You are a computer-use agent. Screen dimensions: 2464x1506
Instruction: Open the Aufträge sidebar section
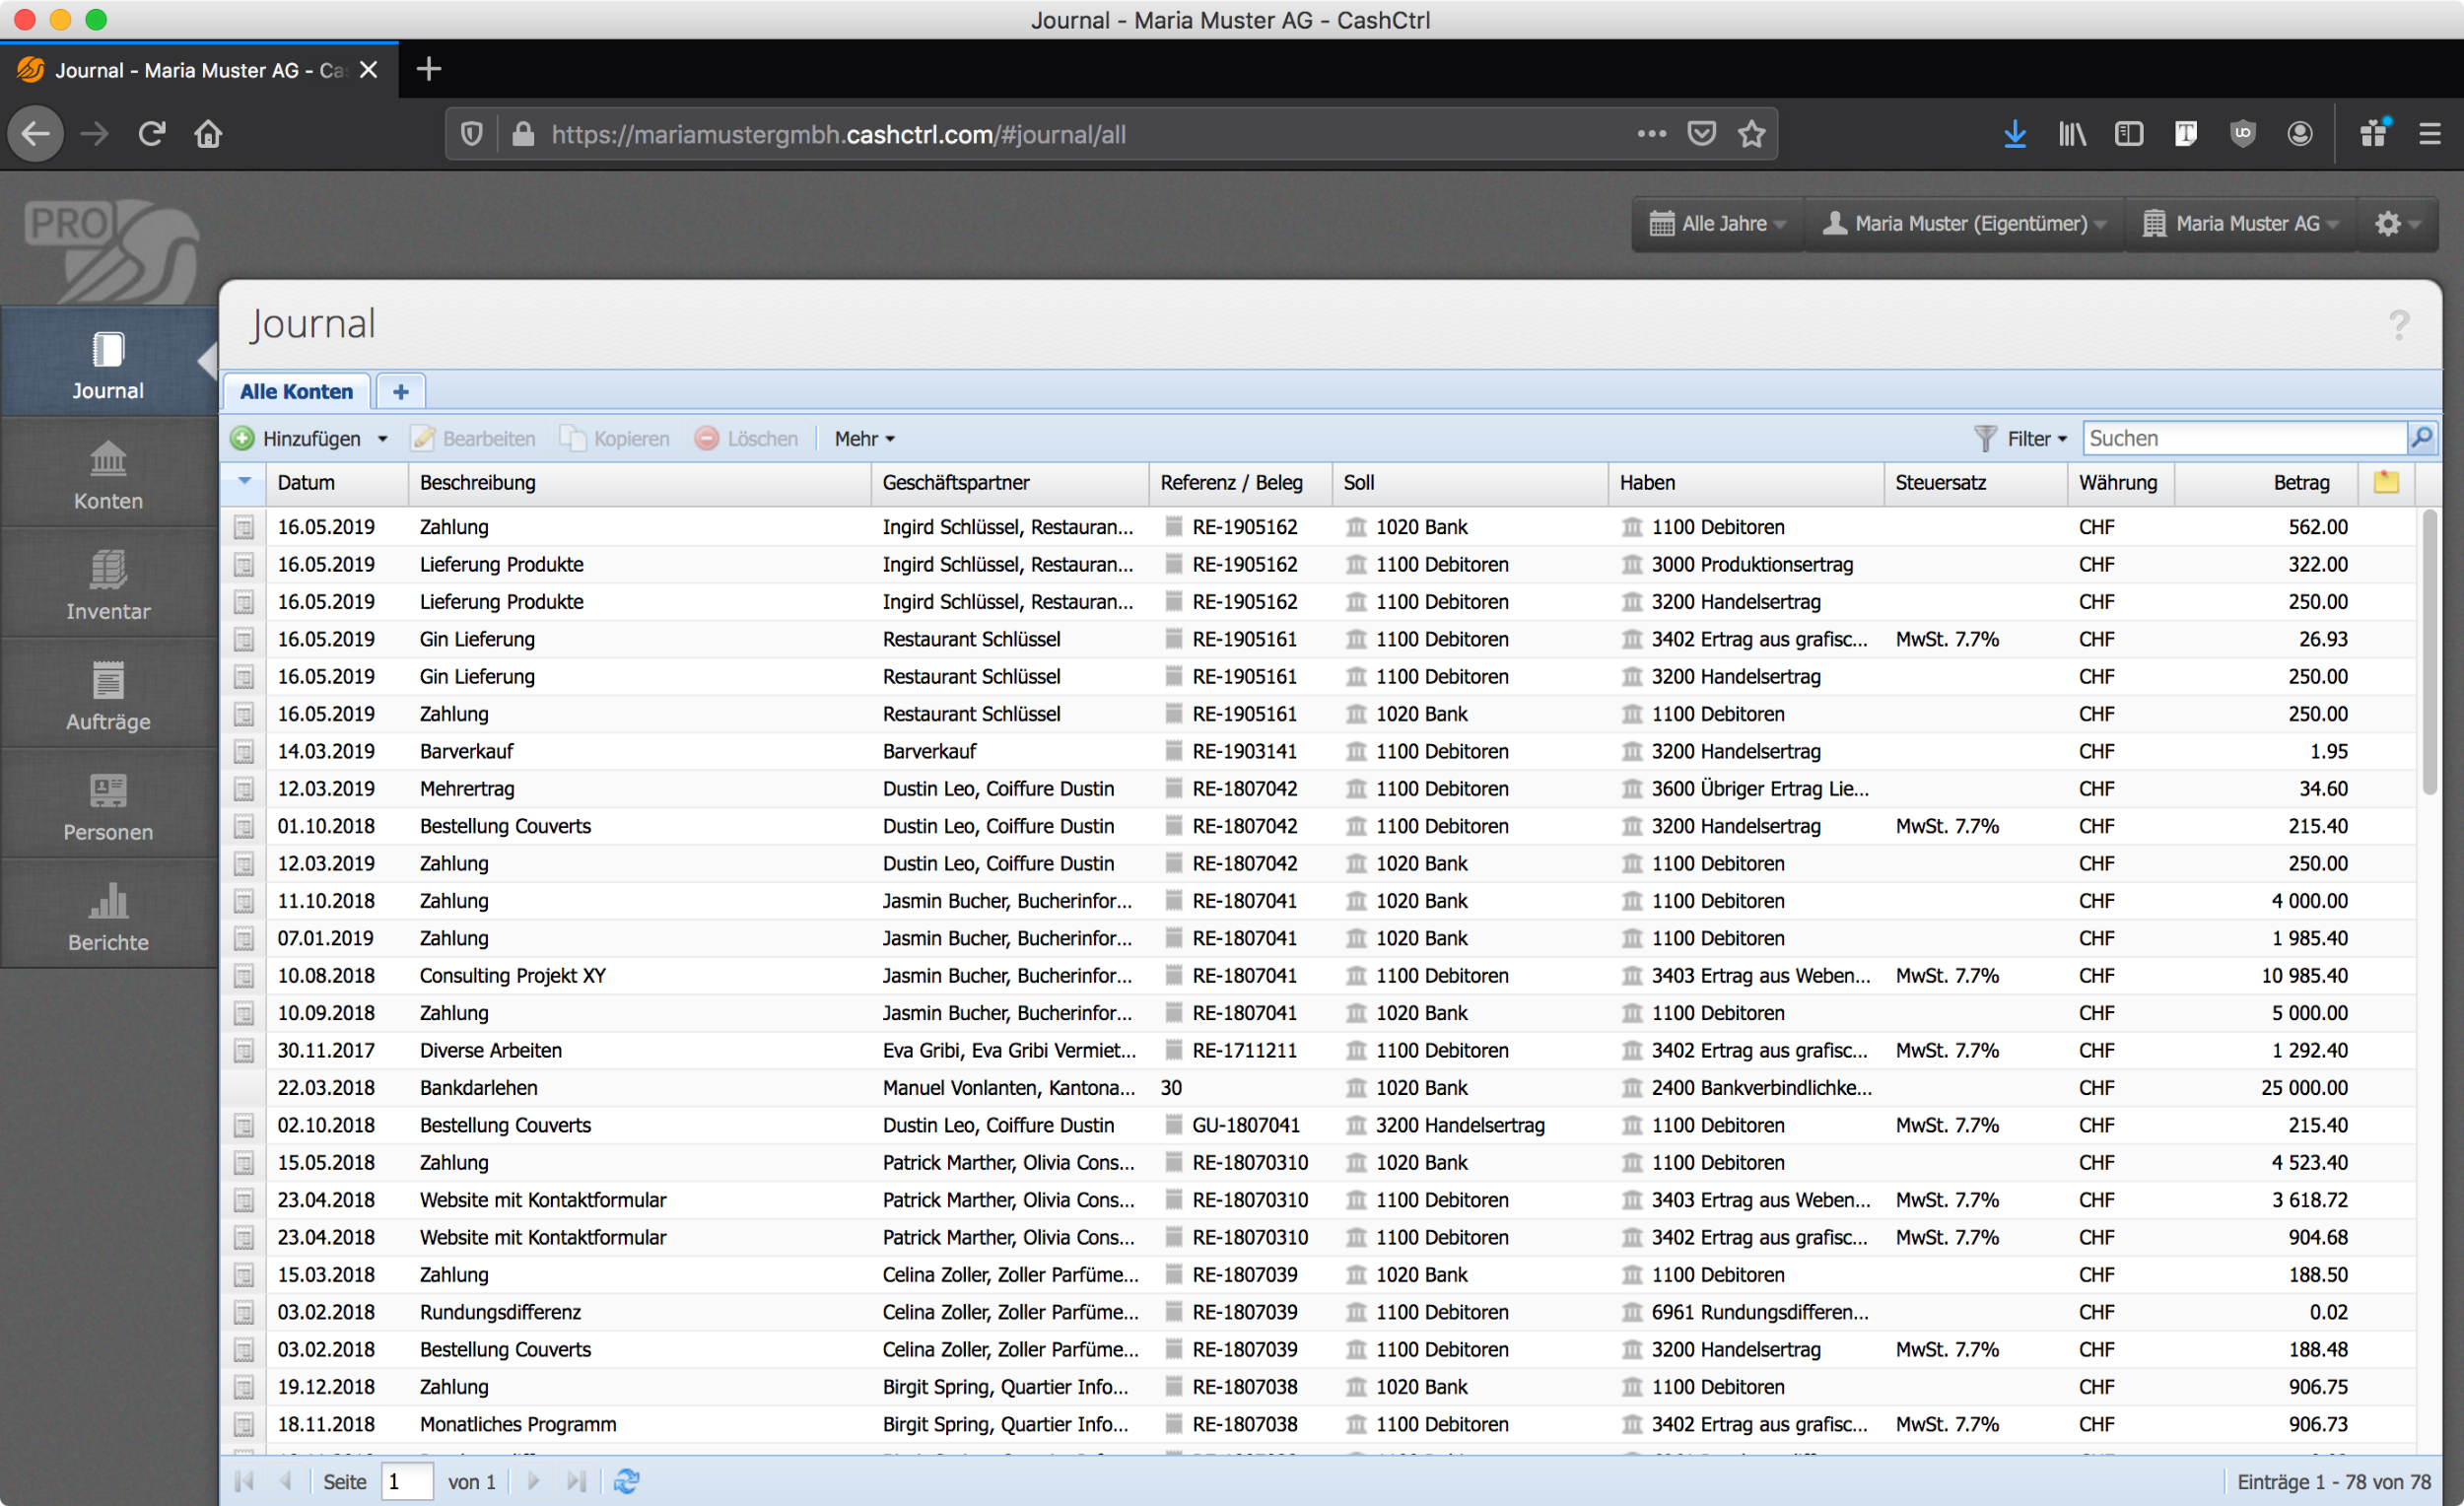click(x=108, y=695)
